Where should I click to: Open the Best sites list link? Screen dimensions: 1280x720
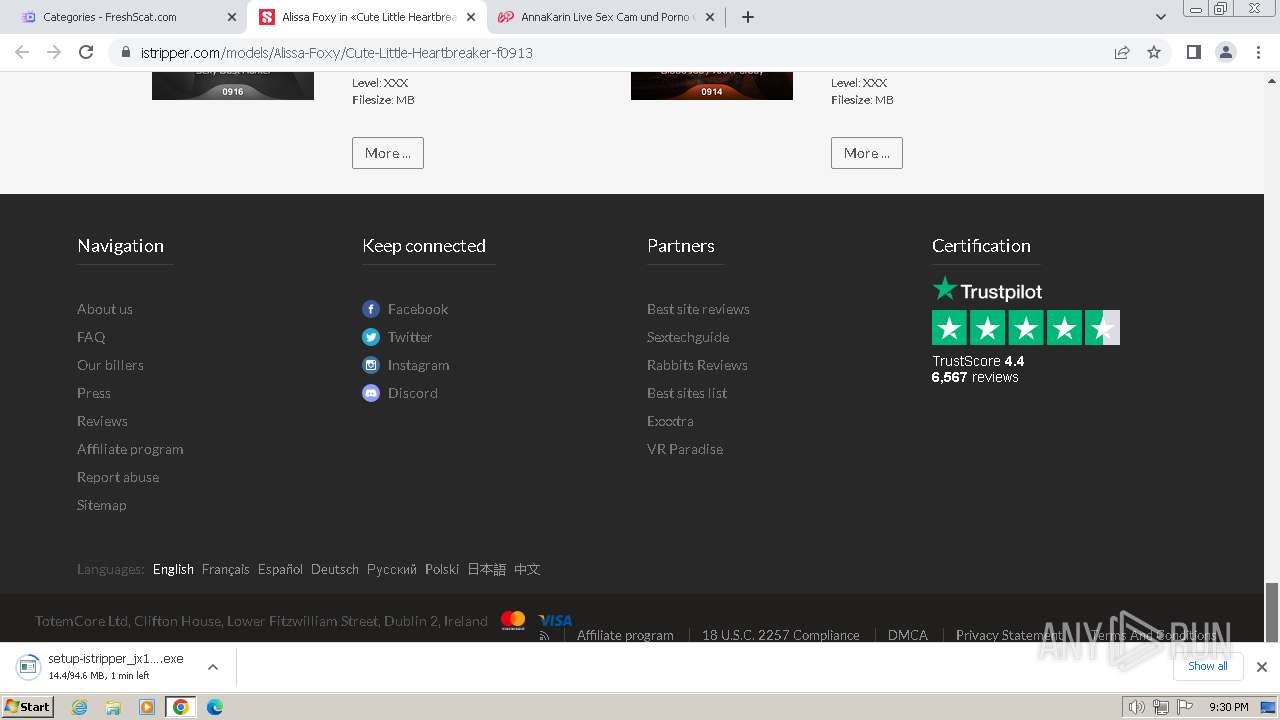[687, 393]
